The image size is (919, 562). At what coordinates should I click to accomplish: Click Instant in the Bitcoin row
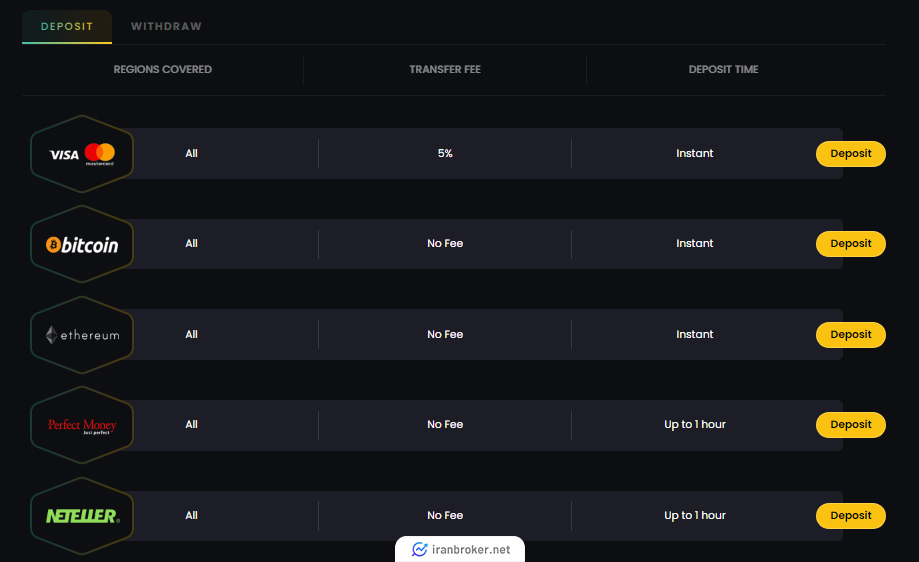(695, 244)
